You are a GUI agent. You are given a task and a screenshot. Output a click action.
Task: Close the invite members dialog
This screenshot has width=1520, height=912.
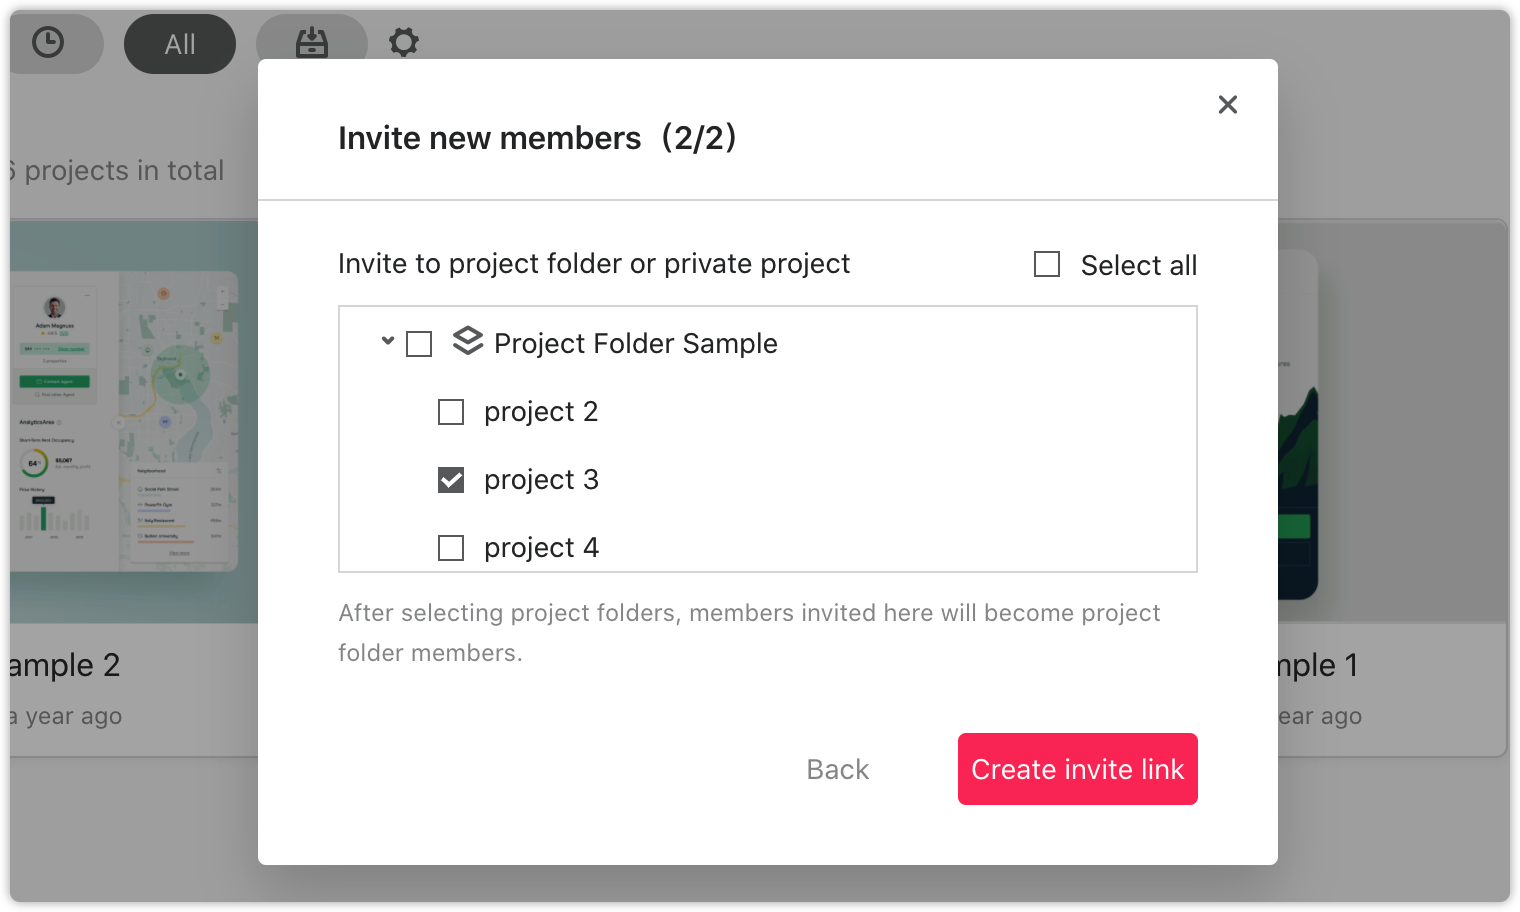(x=1228, y=104)
